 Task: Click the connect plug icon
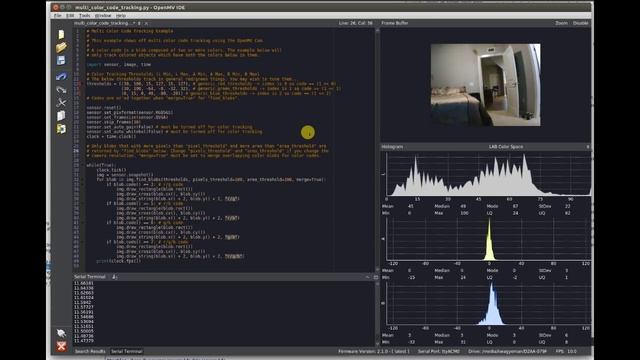pyautogui.click(x=61, y=333)
